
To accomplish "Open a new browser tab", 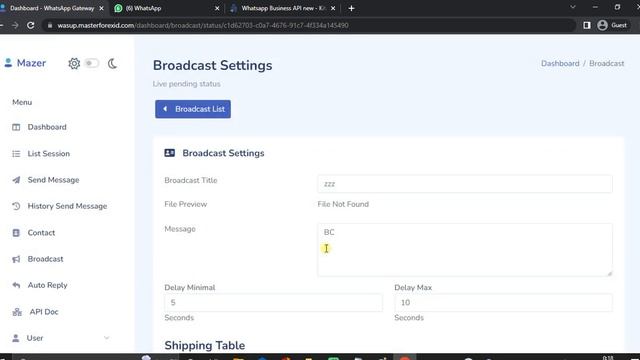I will 351,8.
